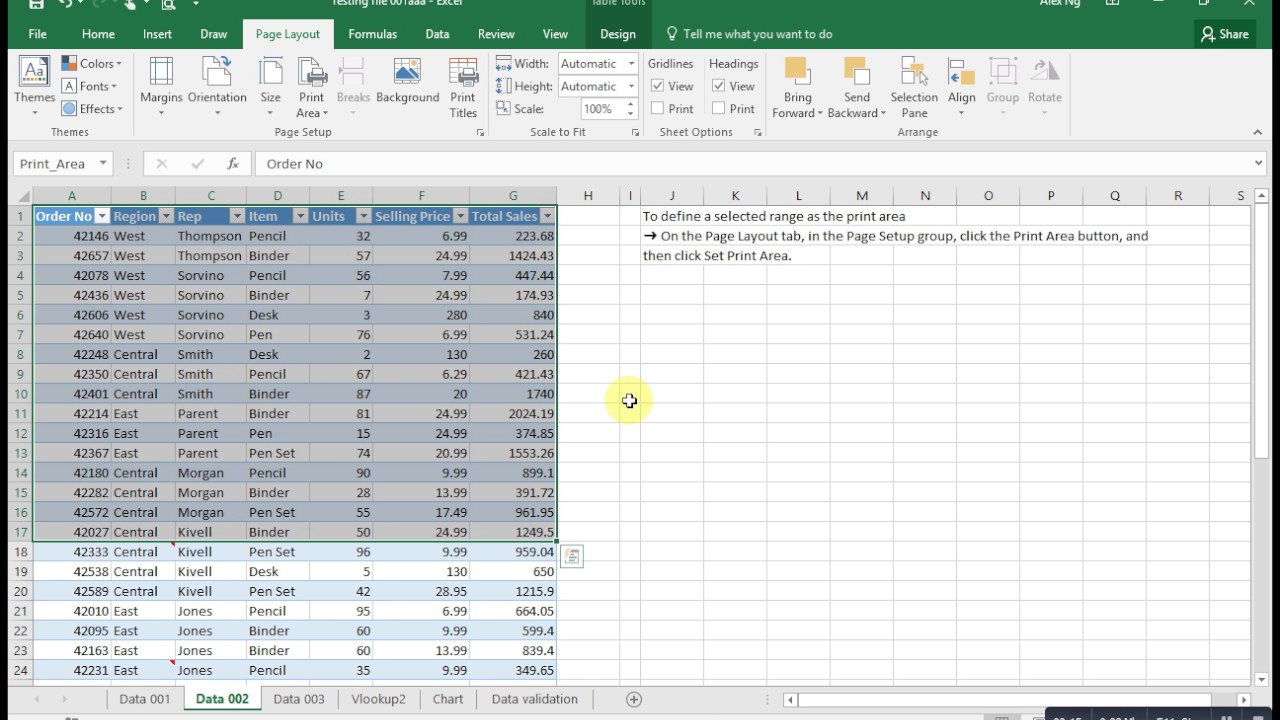The width and height of the screenshot is (1280, 720).
Task: Switch to the Insert tab
Action: tap(157, 34)
